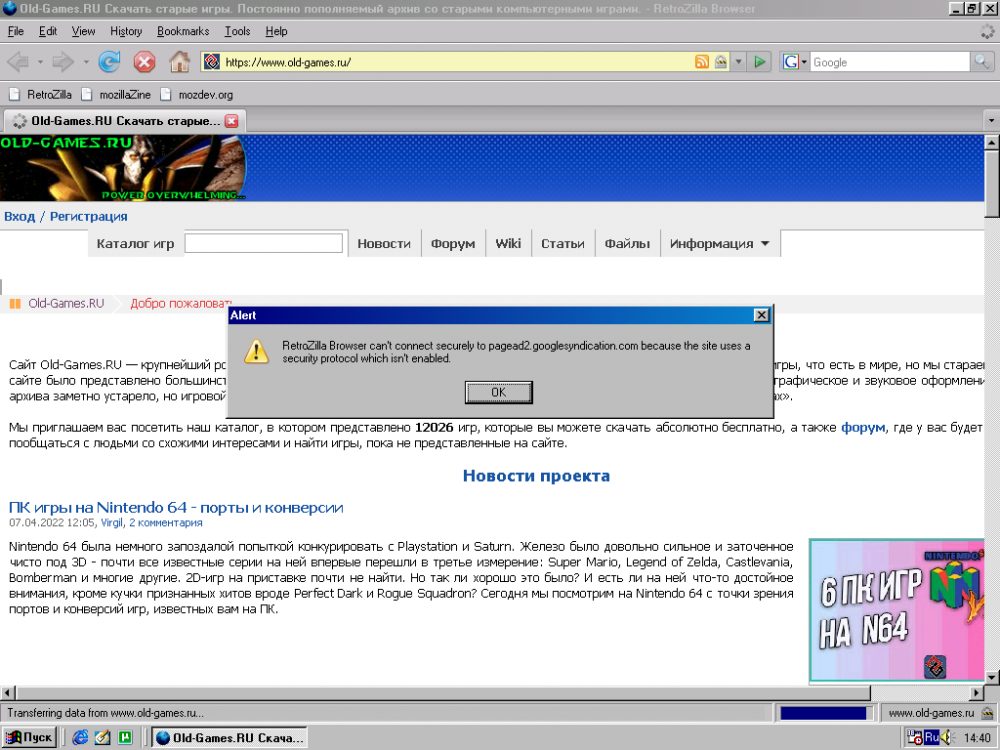Open the Bookmarks menu
1000x750 pixels.
tap(183, 31)
